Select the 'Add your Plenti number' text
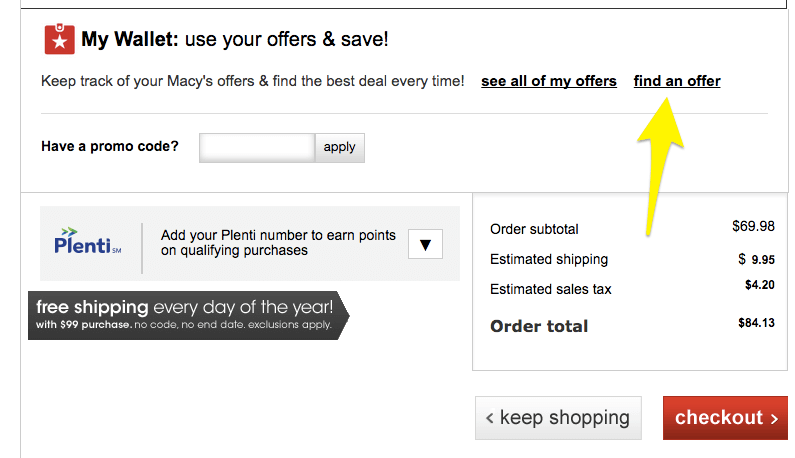795x458 pixels. (278, 242)
